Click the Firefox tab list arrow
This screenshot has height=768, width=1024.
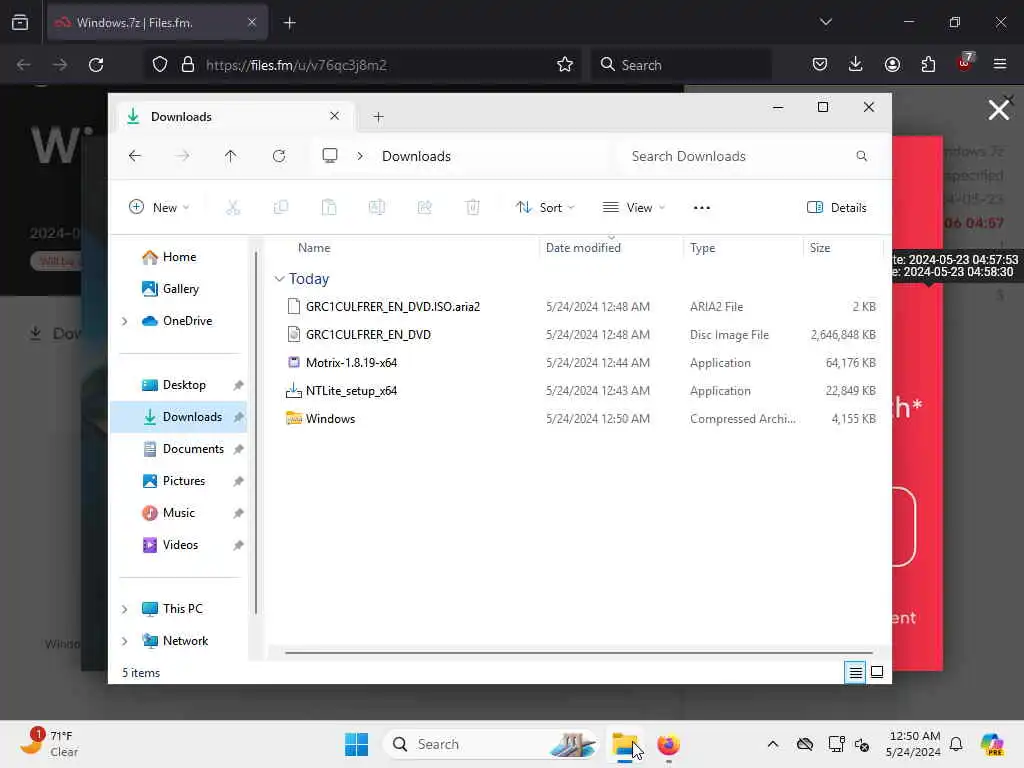click(825, 22)
